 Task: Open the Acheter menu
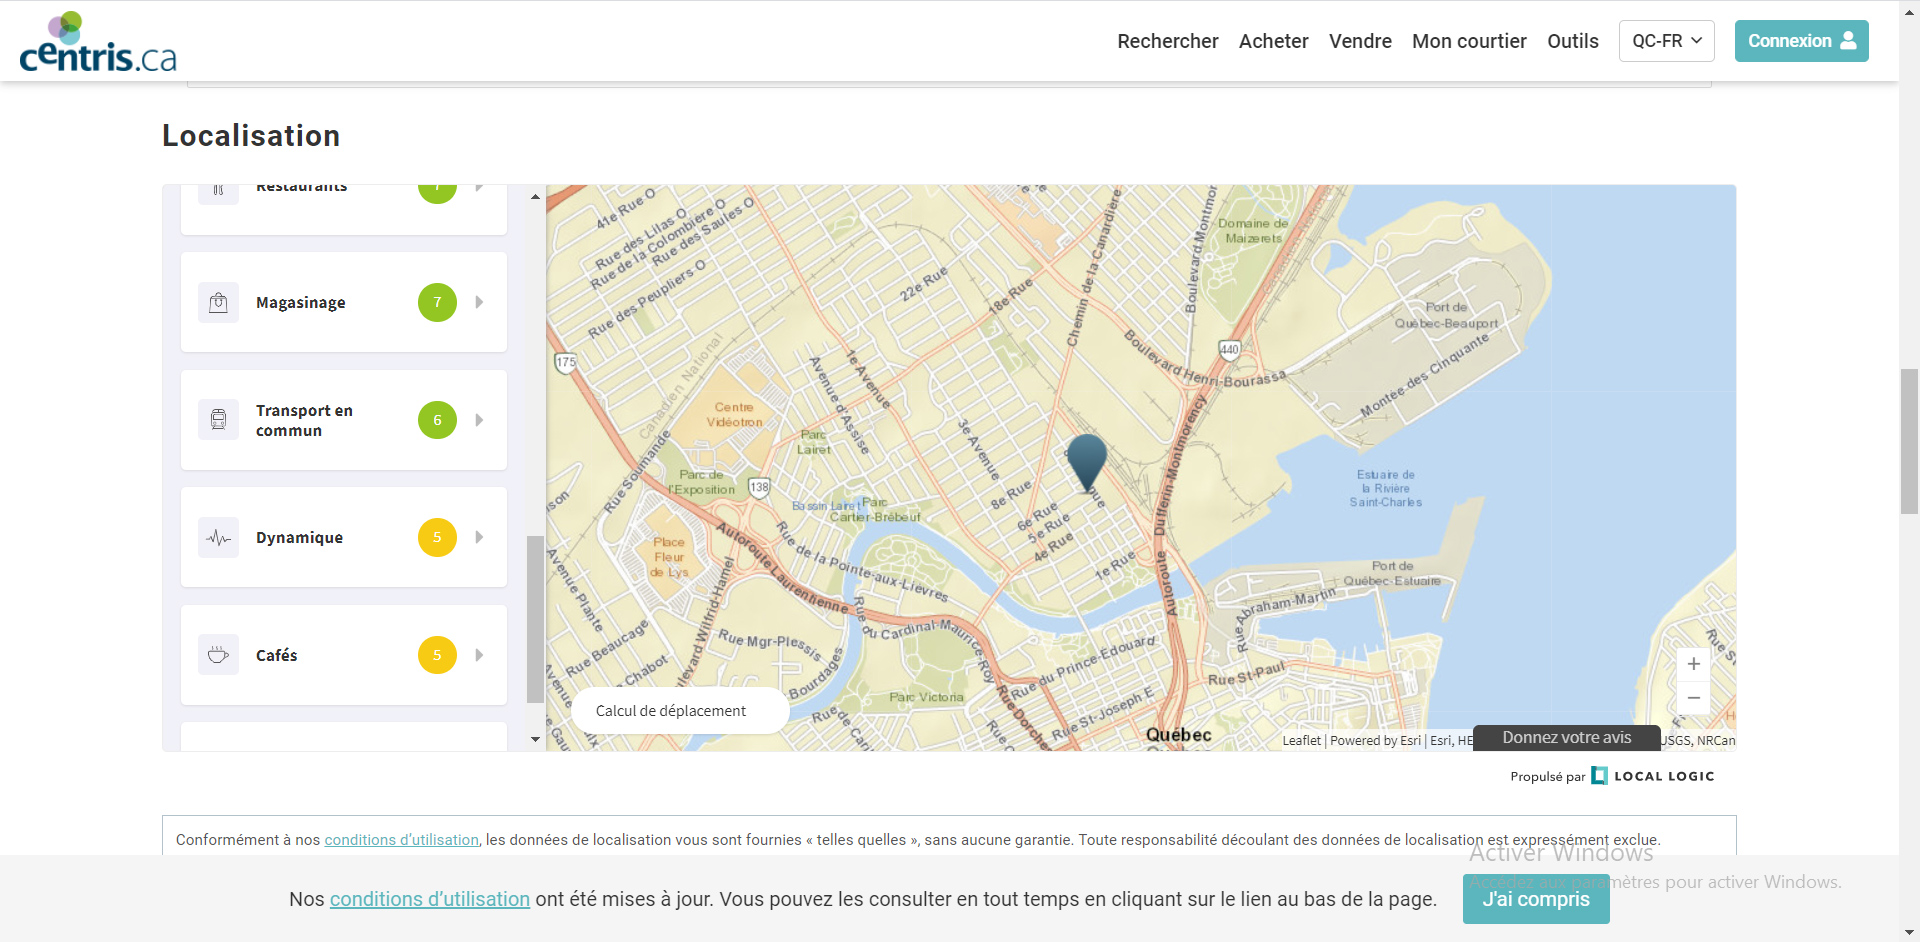1273,41
